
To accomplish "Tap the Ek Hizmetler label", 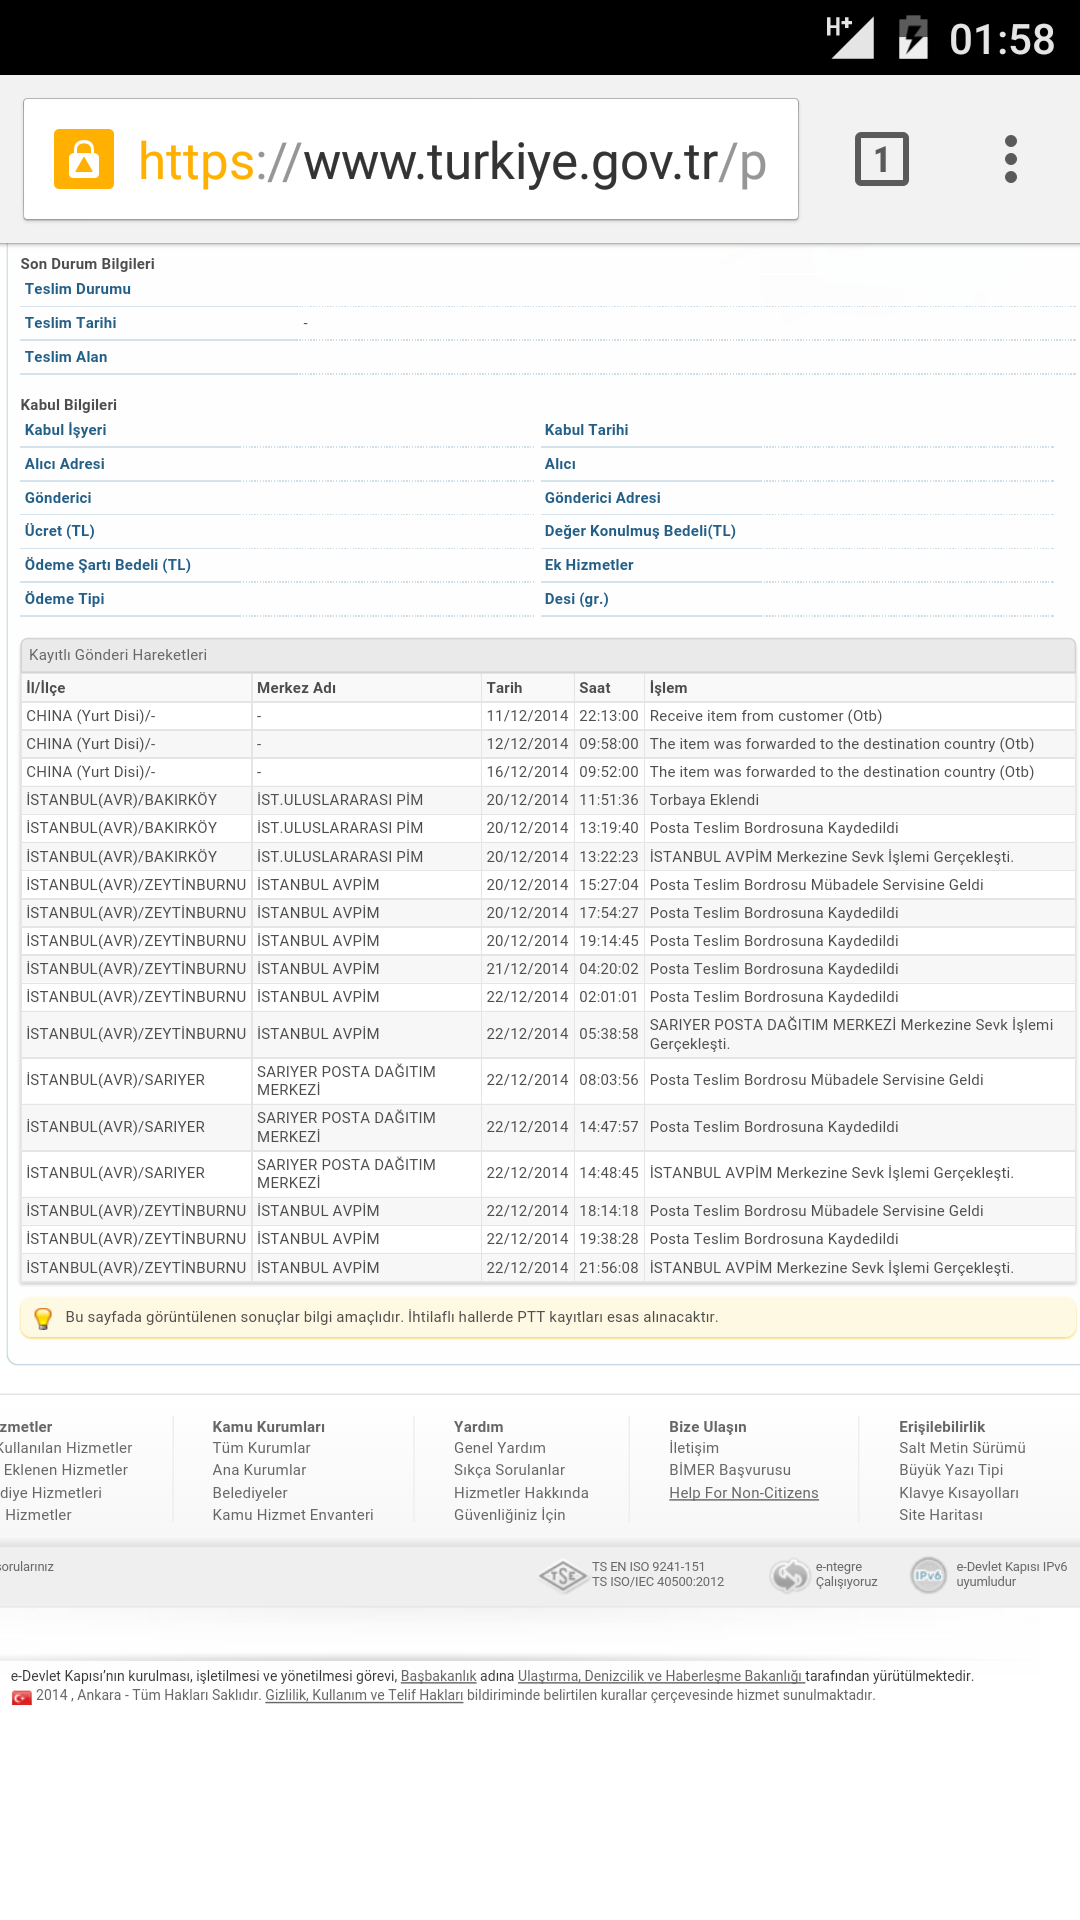I will click(589, 565).
